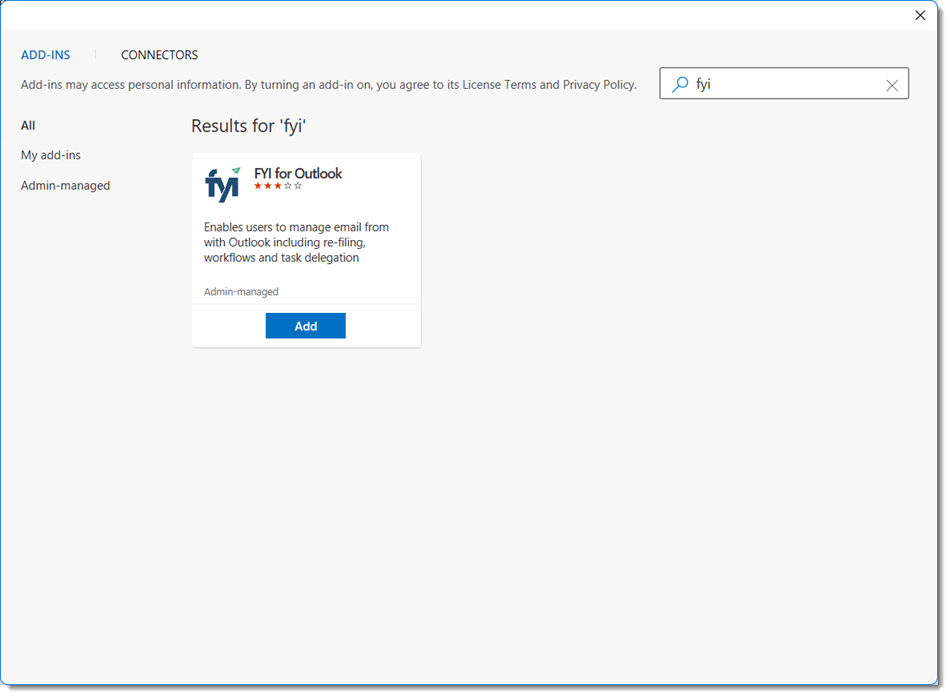Open the FYI for Outlook title
The image size is (950, 697).
(297, 173)
